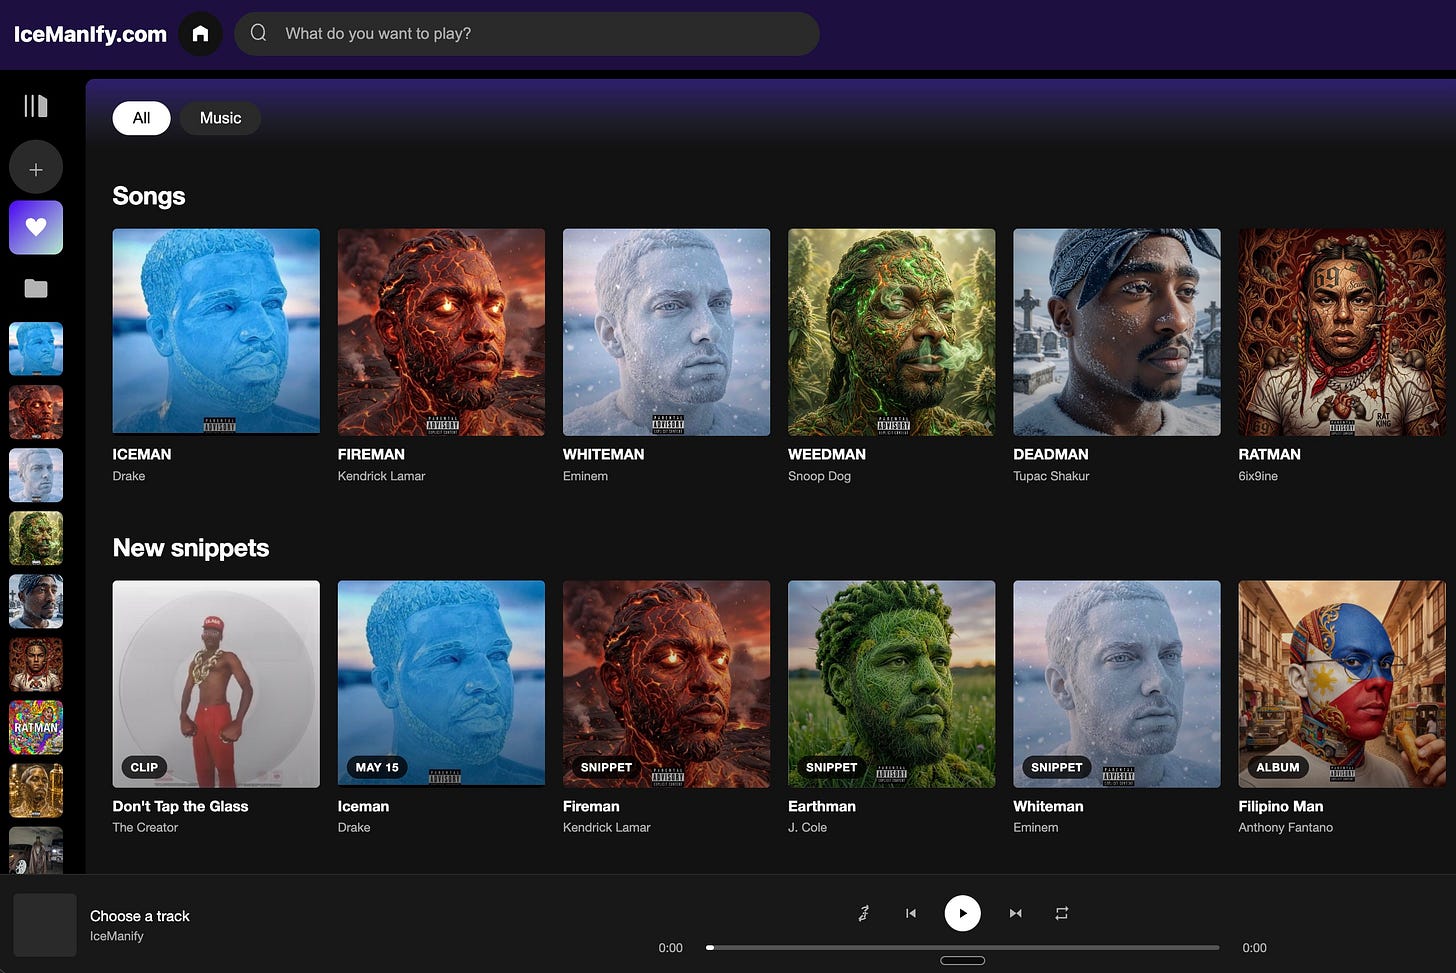This screenshot has width=1456, height=973.
Task: Select red Fireman thumbnail in sidebar
Action: coord(36,412)
